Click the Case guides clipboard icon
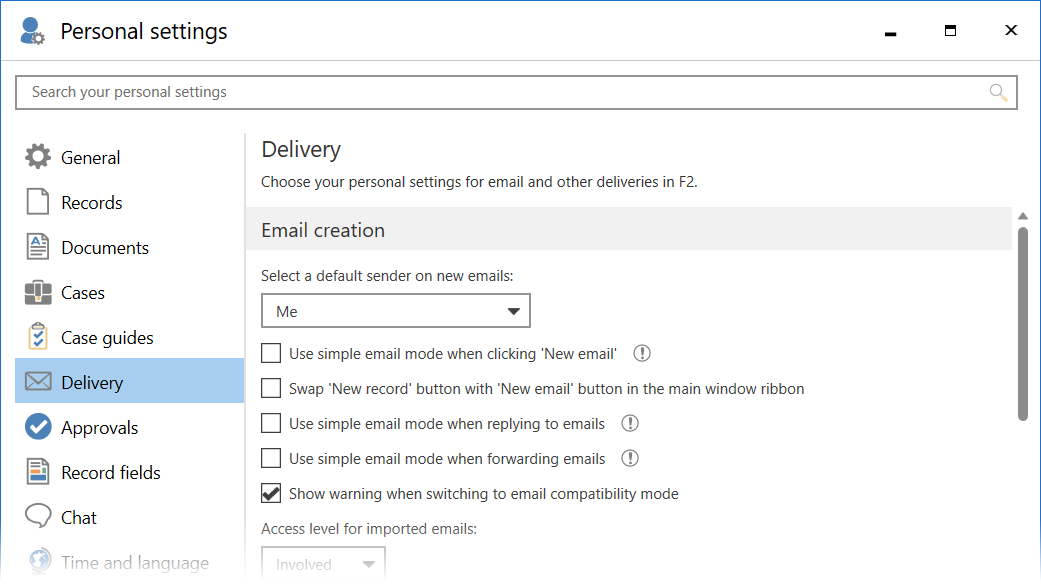 click(38, 337)
